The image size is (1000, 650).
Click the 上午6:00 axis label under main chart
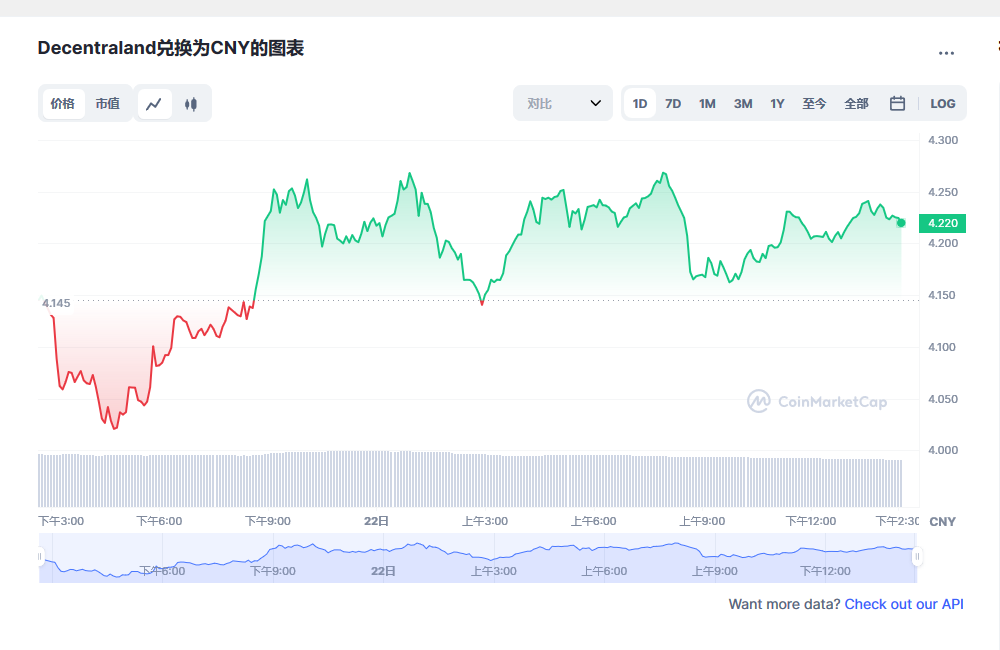(x=593, y=521)
